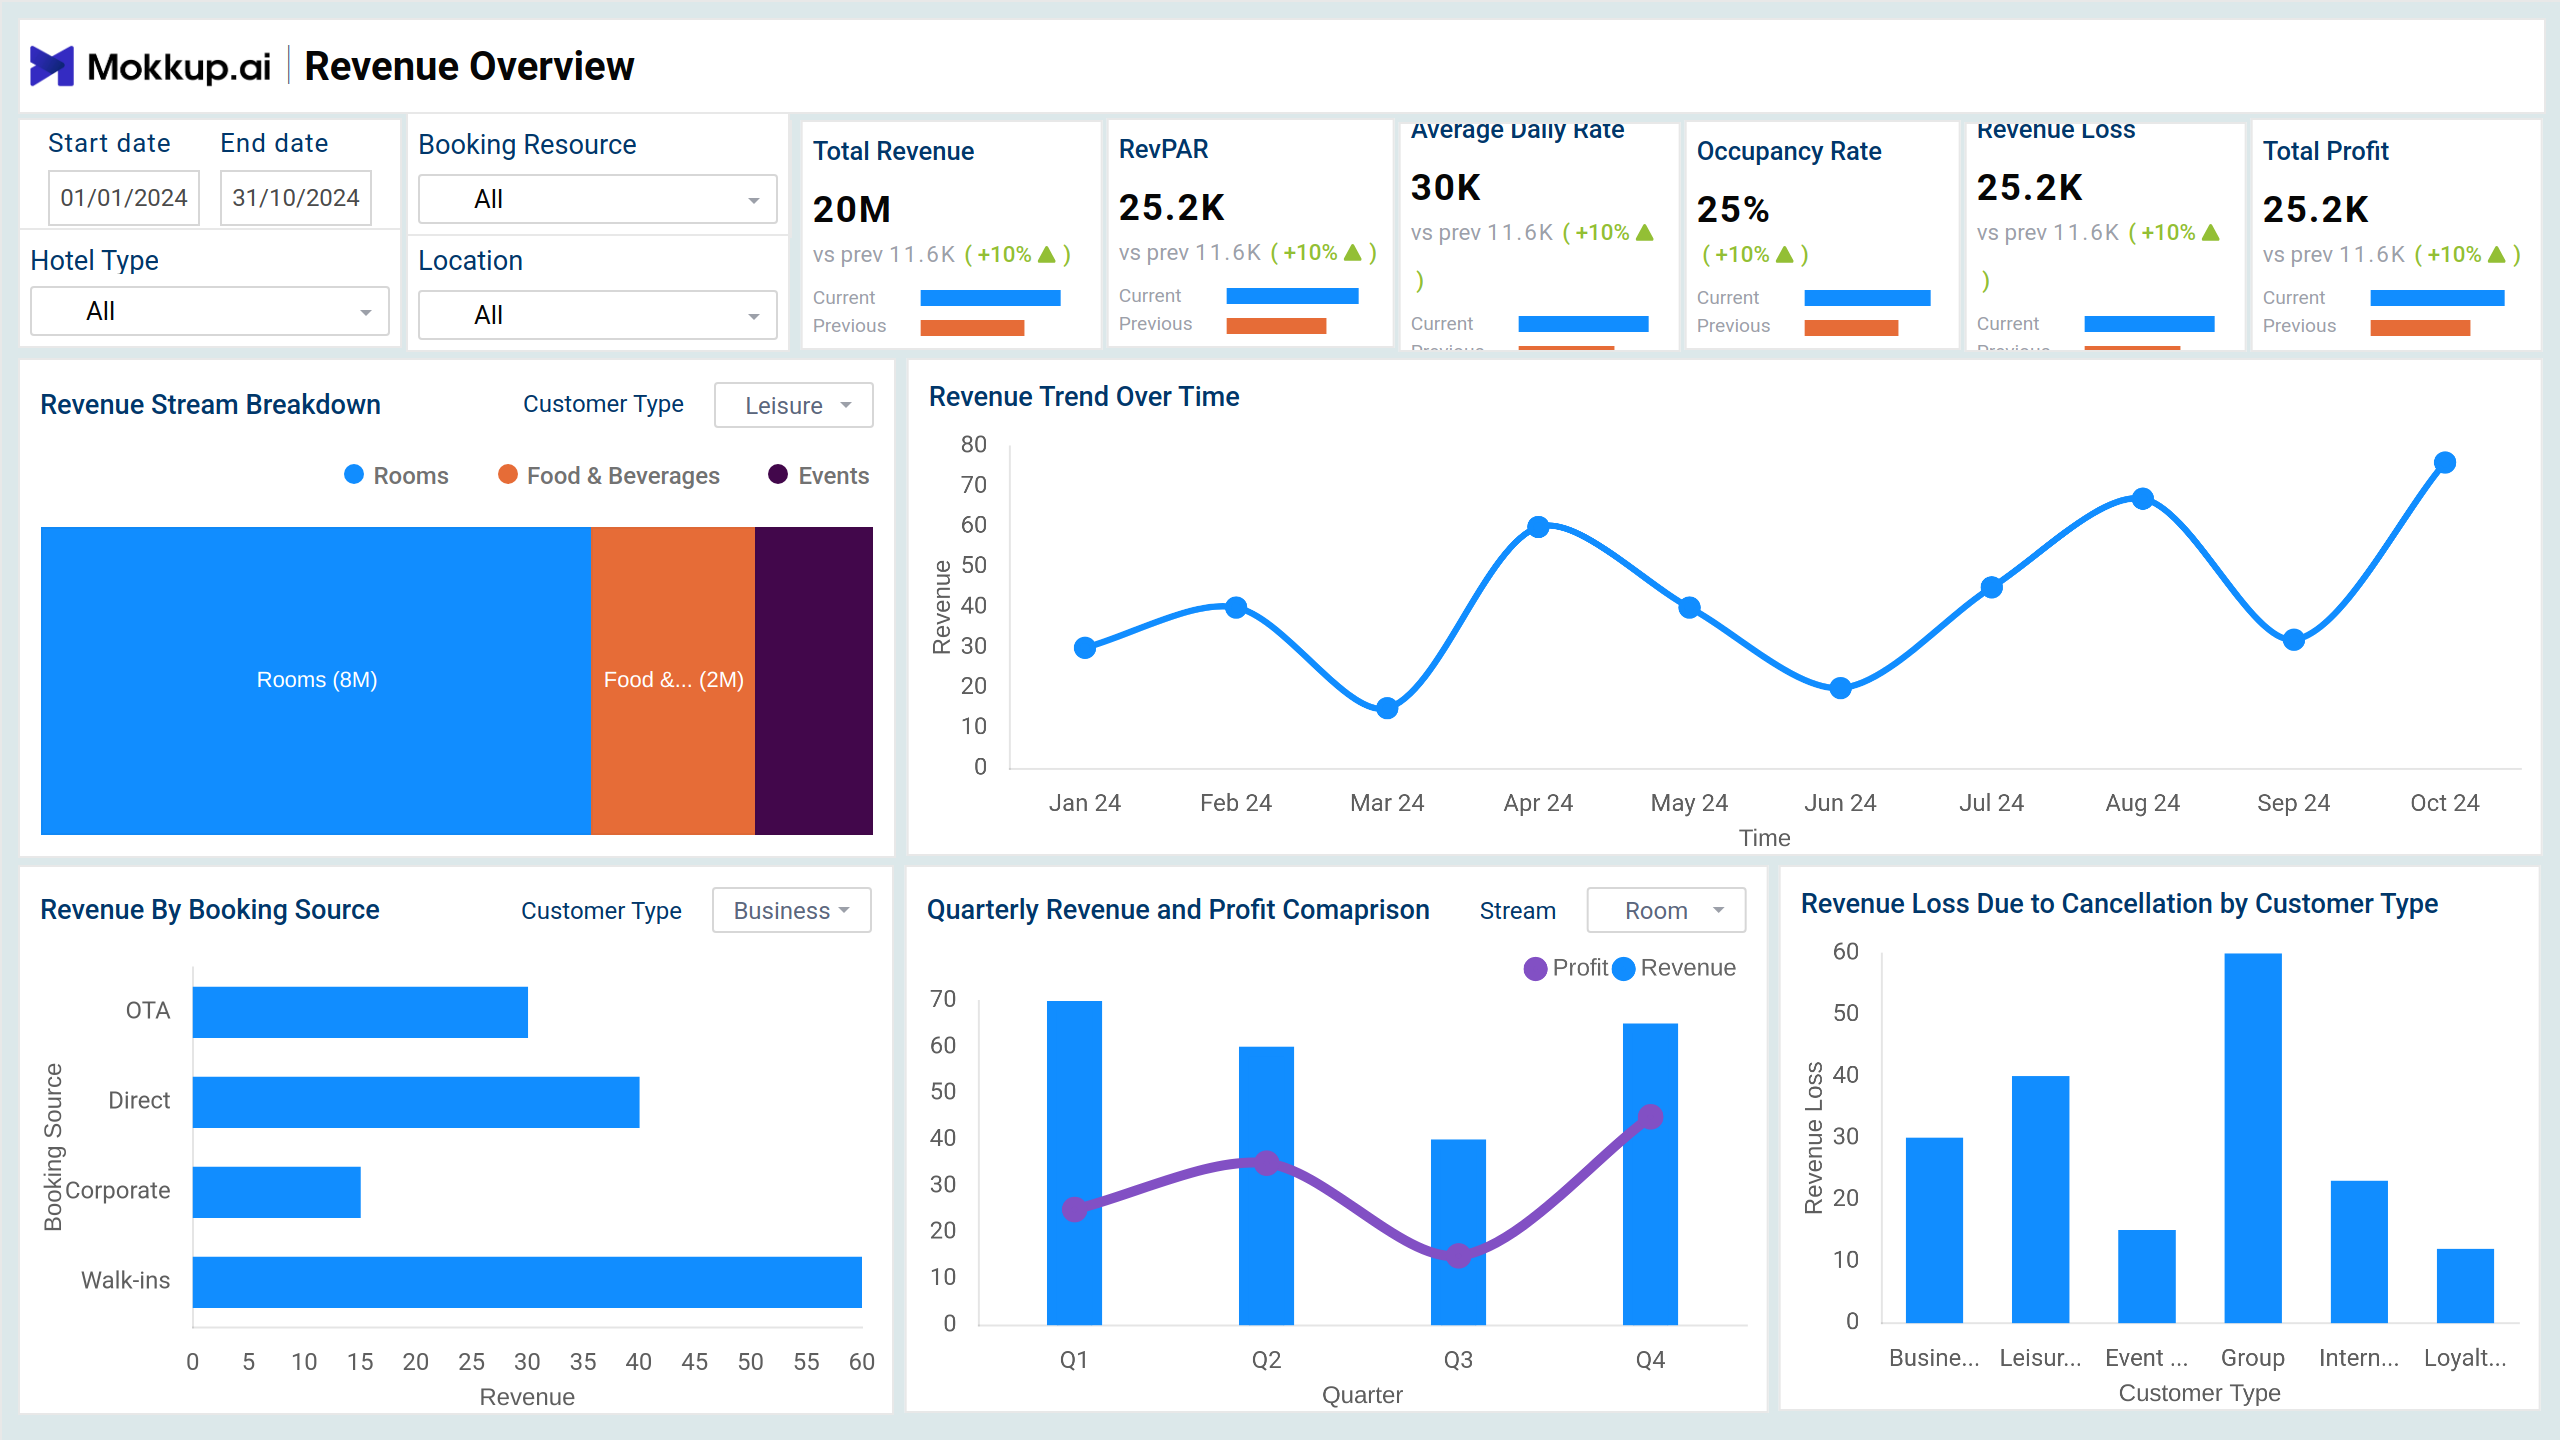Screen dimensions: 2560x1440
Task: Click the Q3 revenue bar
Action: pos(1458,1232)
